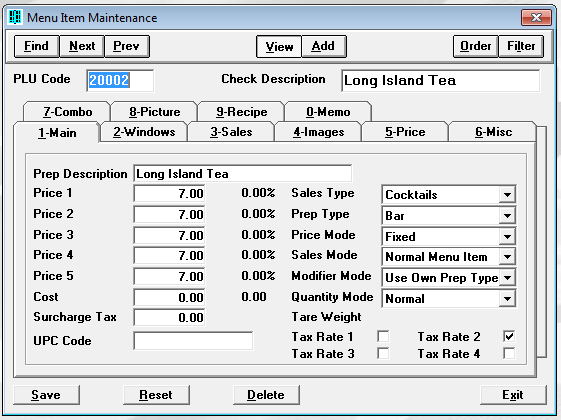Click the Find button
This screenshot has width=561, height=420.
[36, 46]
